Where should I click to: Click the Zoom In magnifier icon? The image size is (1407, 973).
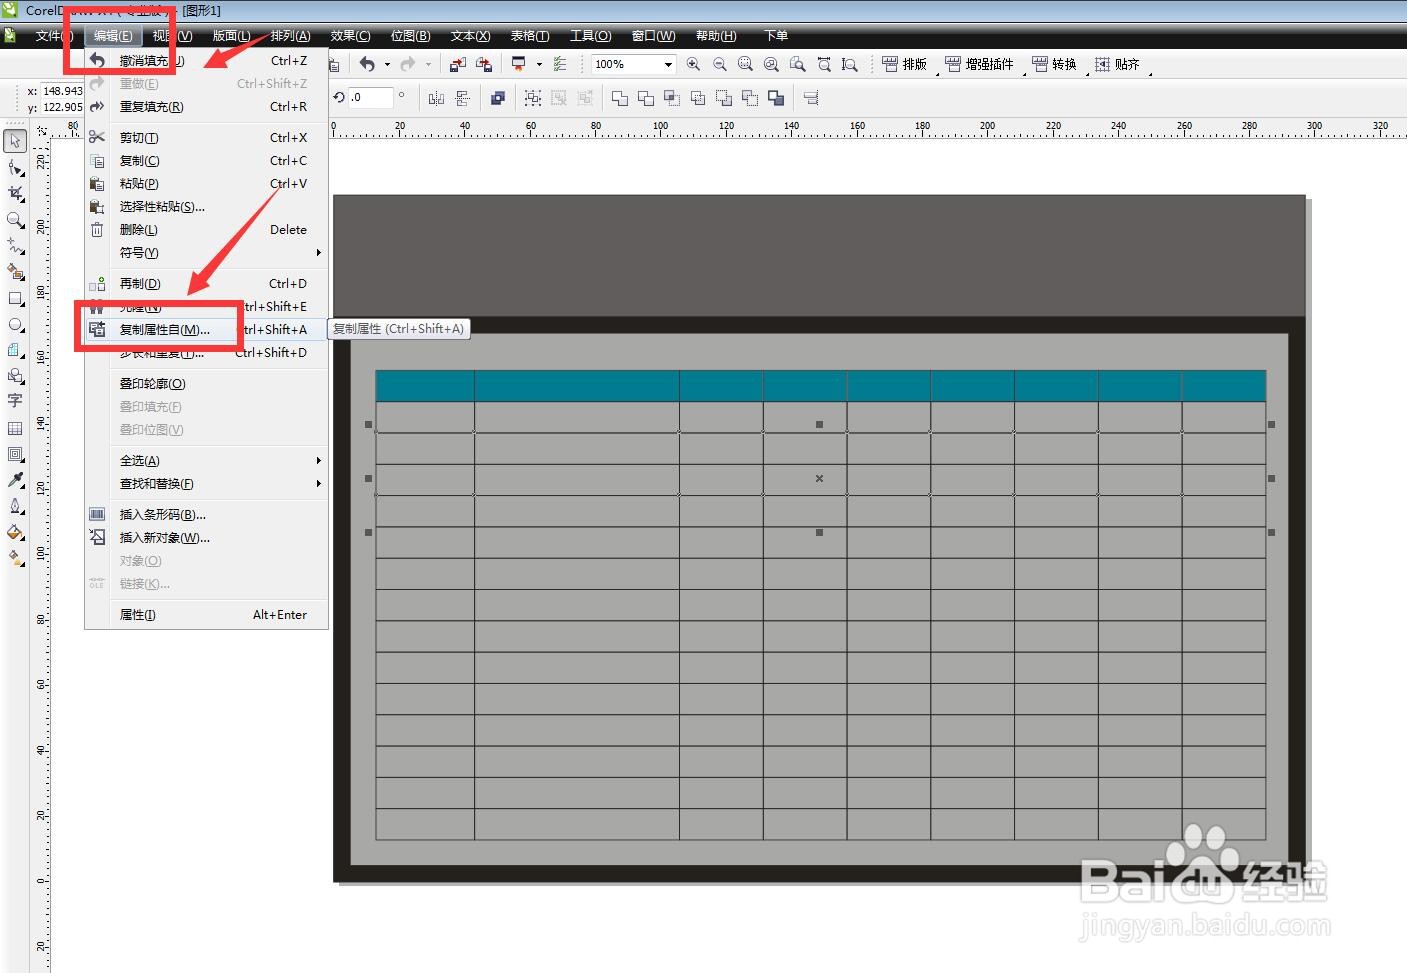click(x=693, y=64)
